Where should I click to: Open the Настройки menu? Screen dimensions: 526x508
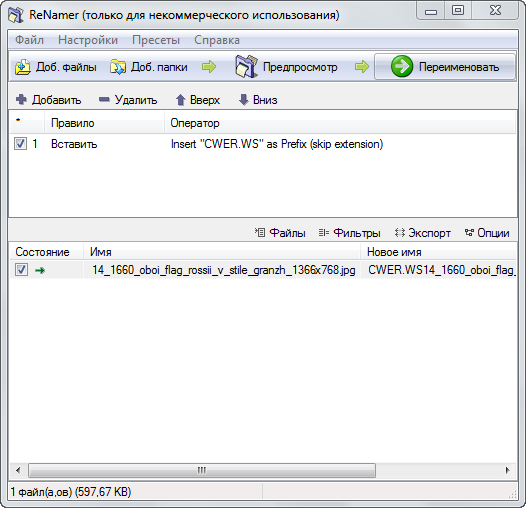(88, 40)
